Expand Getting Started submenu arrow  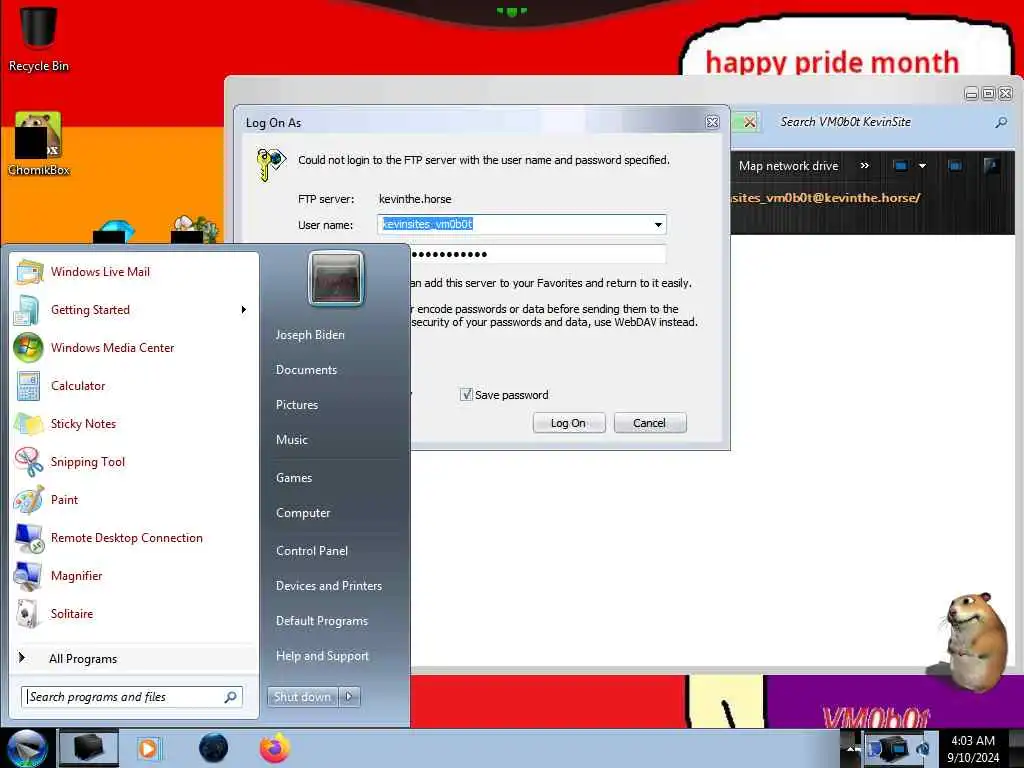pos(243,310)
